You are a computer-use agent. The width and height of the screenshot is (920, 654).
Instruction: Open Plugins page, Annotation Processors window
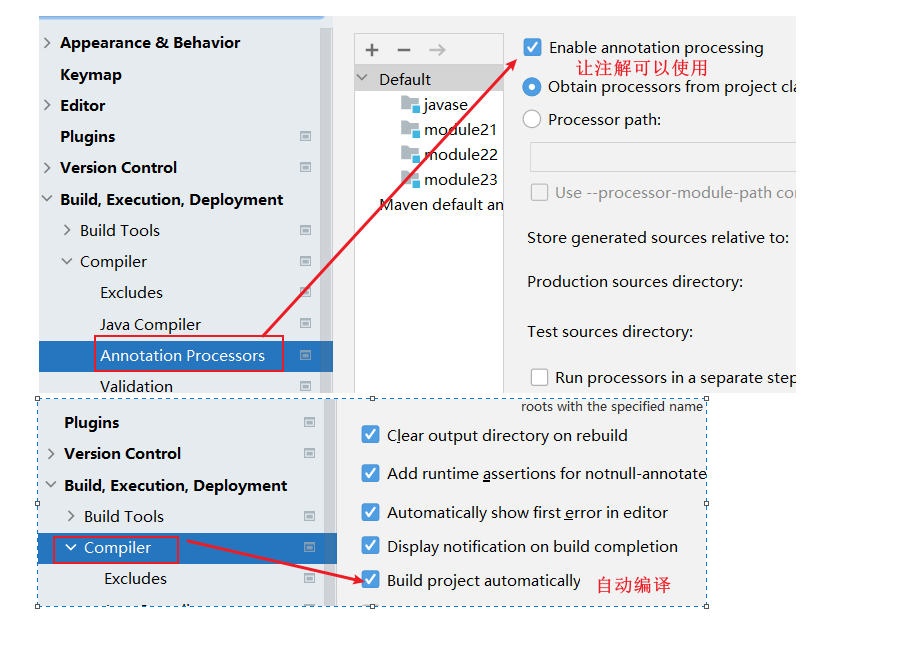pyautogui.click(x=87, y=137)
